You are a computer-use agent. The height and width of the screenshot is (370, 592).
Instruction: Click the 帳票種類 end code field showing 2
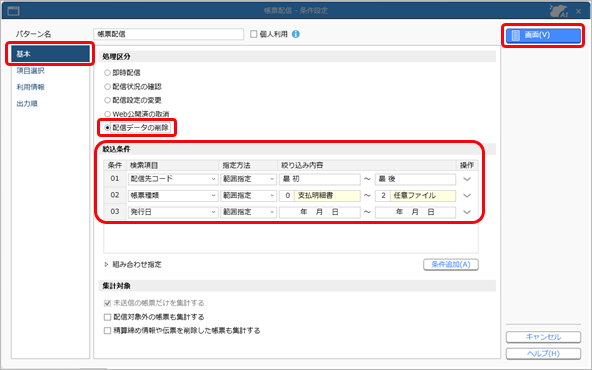(x=383, y=196)
